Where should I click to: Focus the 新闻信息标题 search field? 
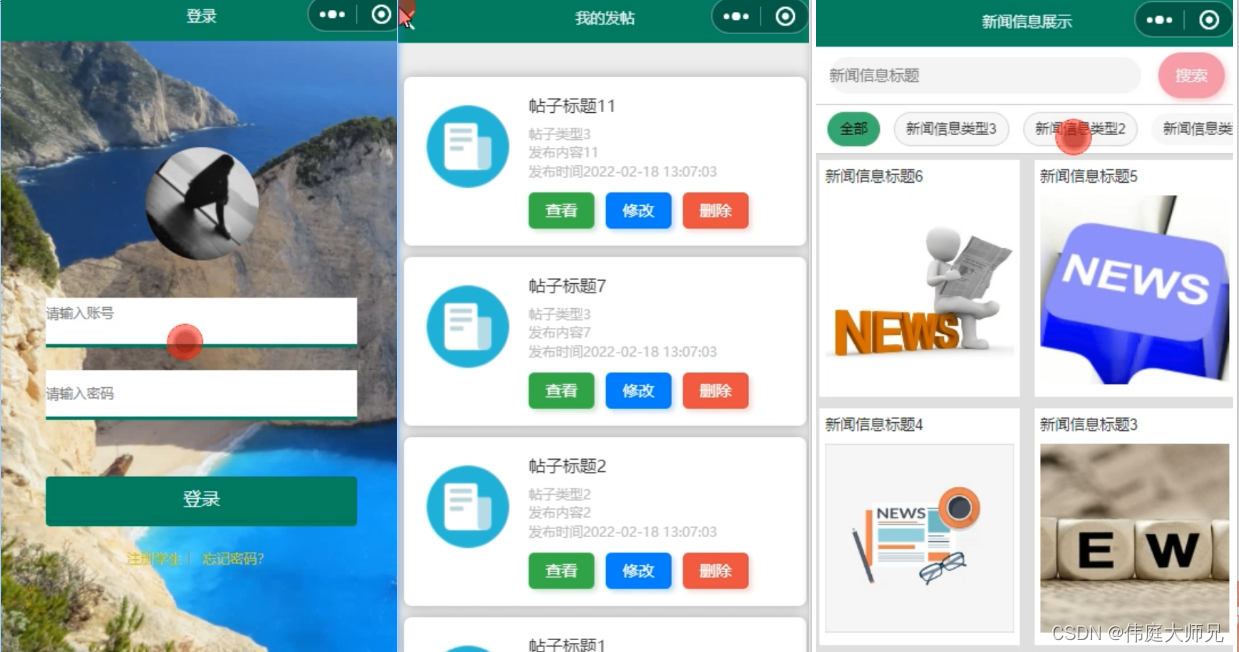click(984, 76)
